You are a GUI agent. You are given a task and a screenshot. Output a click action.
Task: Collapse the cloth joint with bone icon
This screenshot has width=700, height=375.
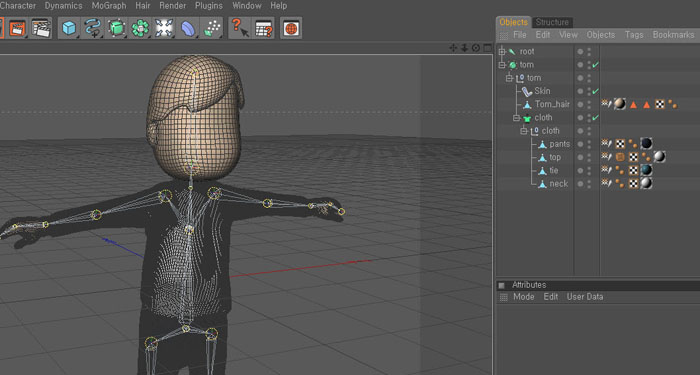(x=524, y=131)
